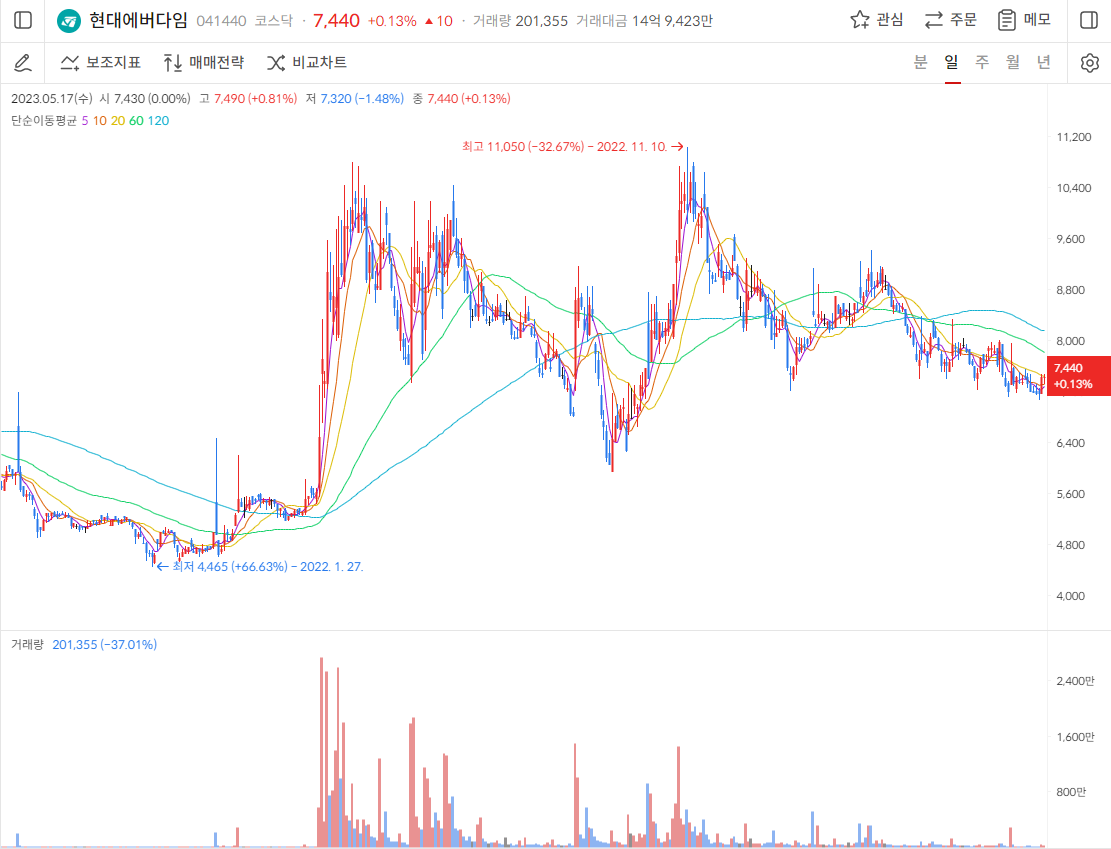
Task: Switch to 분 minute chart tab
Action: click(x=920, y=62)
